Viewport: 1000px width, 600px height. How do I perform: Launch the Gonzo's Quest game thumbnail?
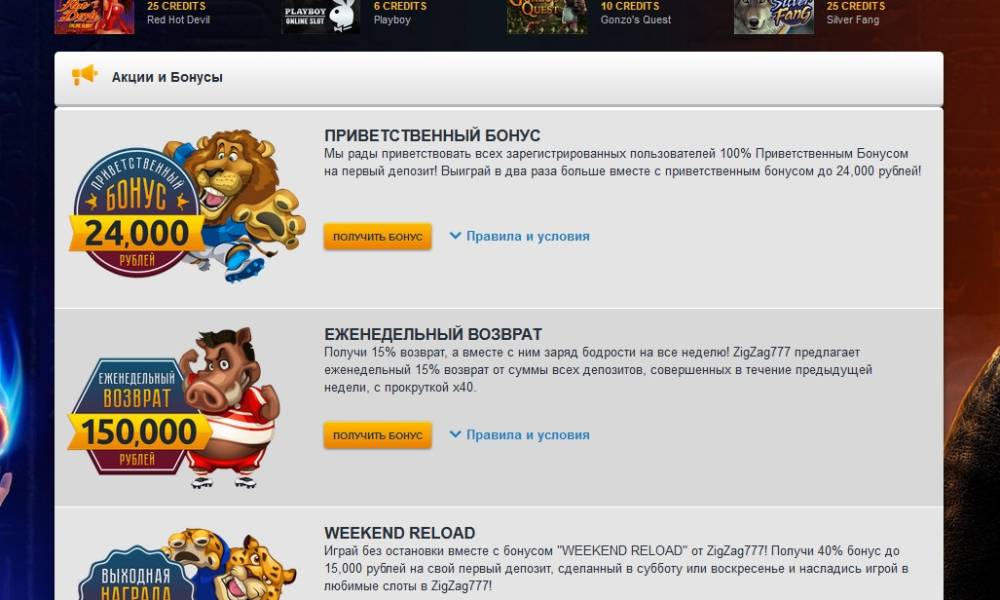(x=547, y=17)
